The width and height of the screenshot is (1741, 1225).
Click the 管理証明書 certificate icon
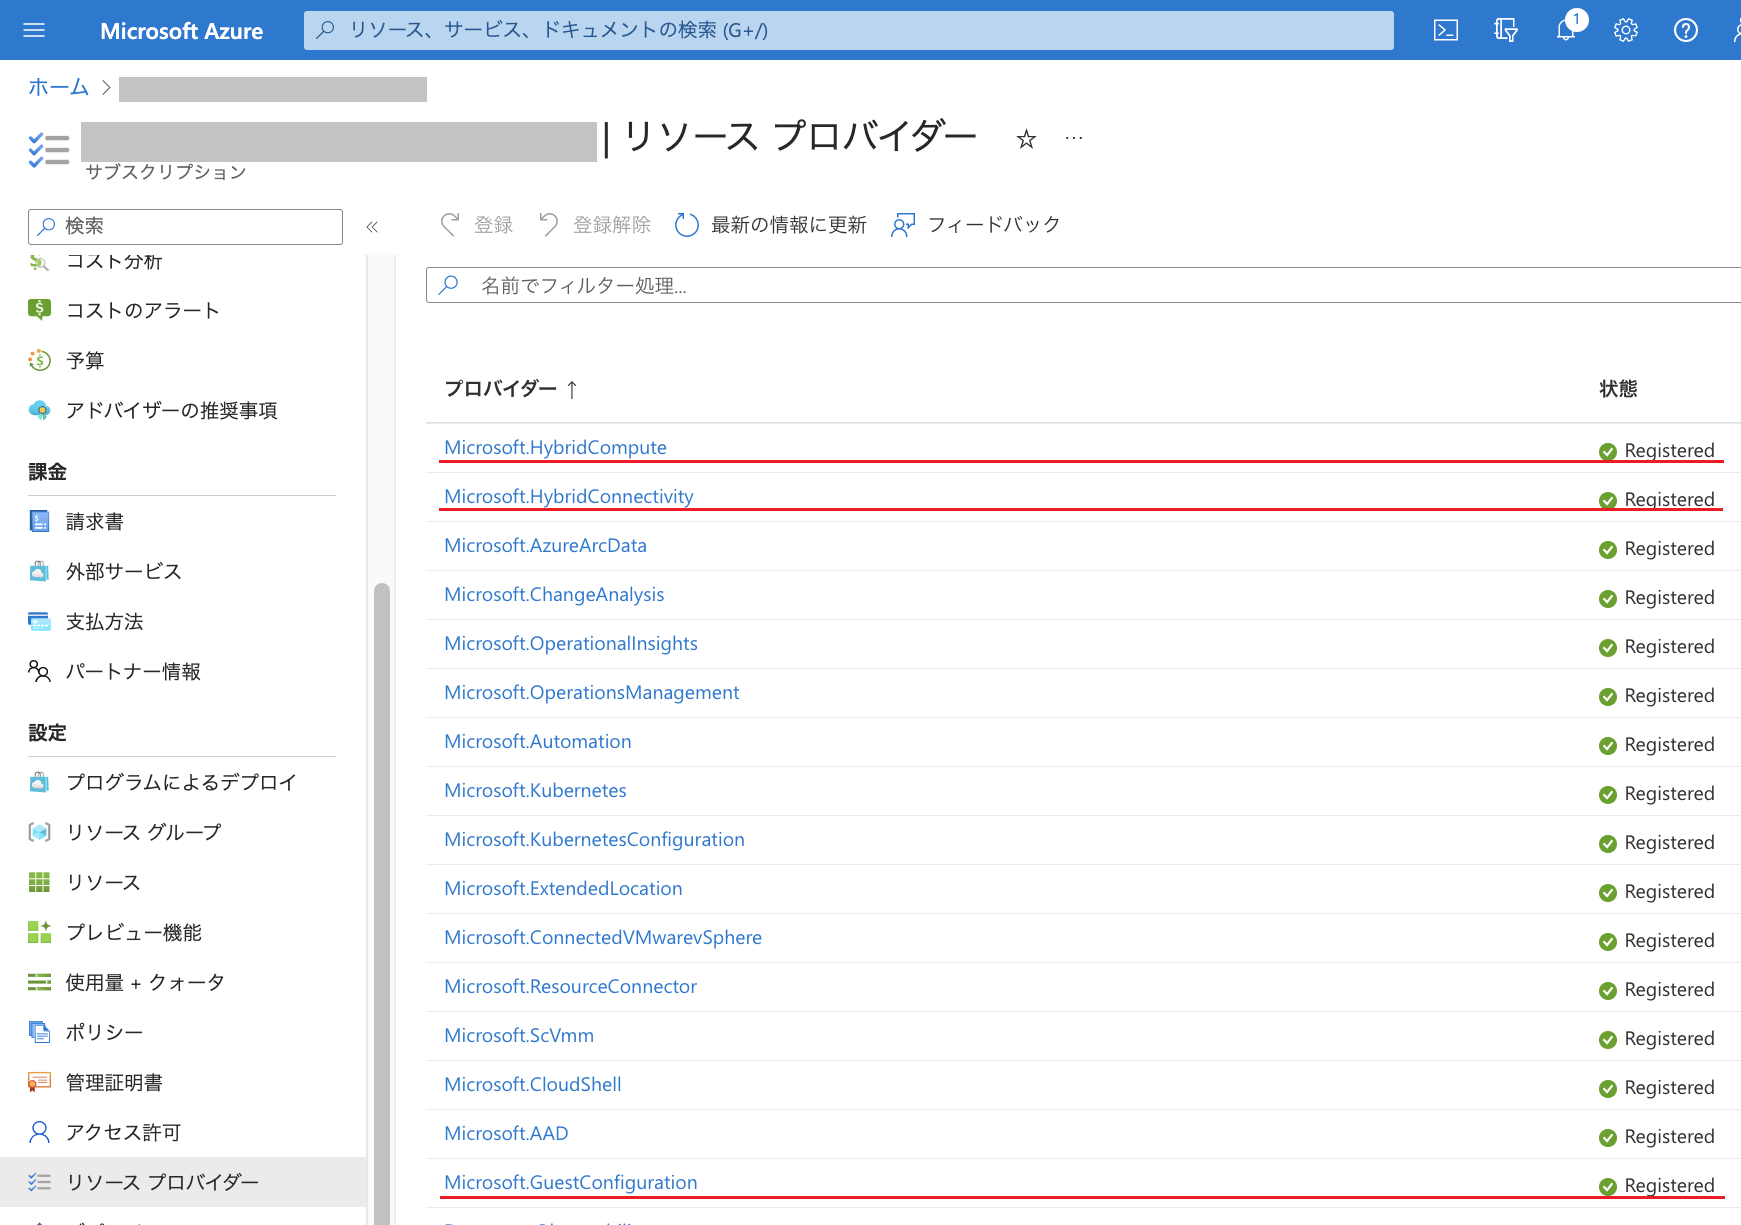pyautogui.click(x=39, y=1082)
